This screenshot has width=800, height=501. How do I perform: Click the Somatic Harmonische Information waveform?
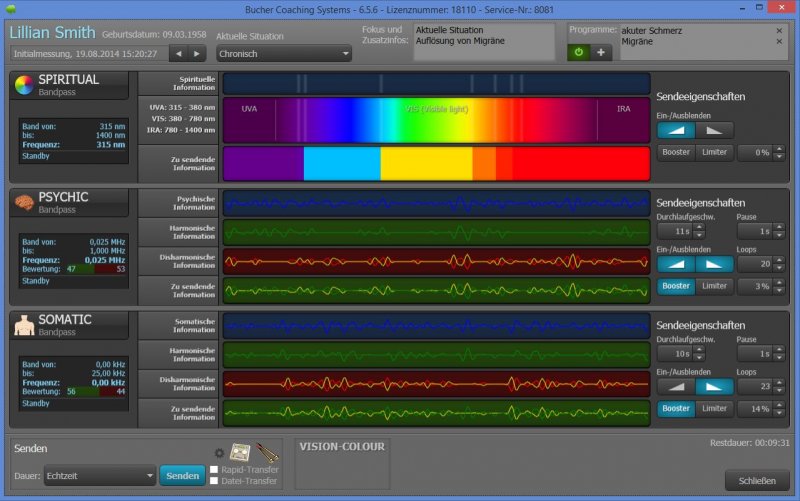point(436,355)
